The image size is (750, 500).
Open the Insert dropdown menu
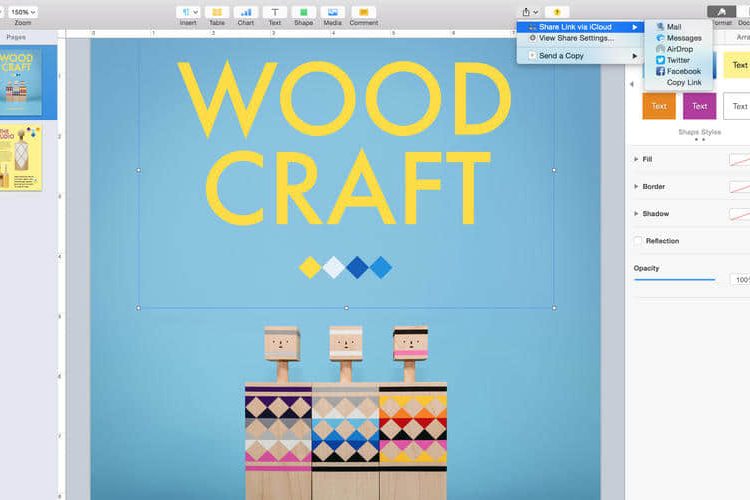tap(188, 12)
